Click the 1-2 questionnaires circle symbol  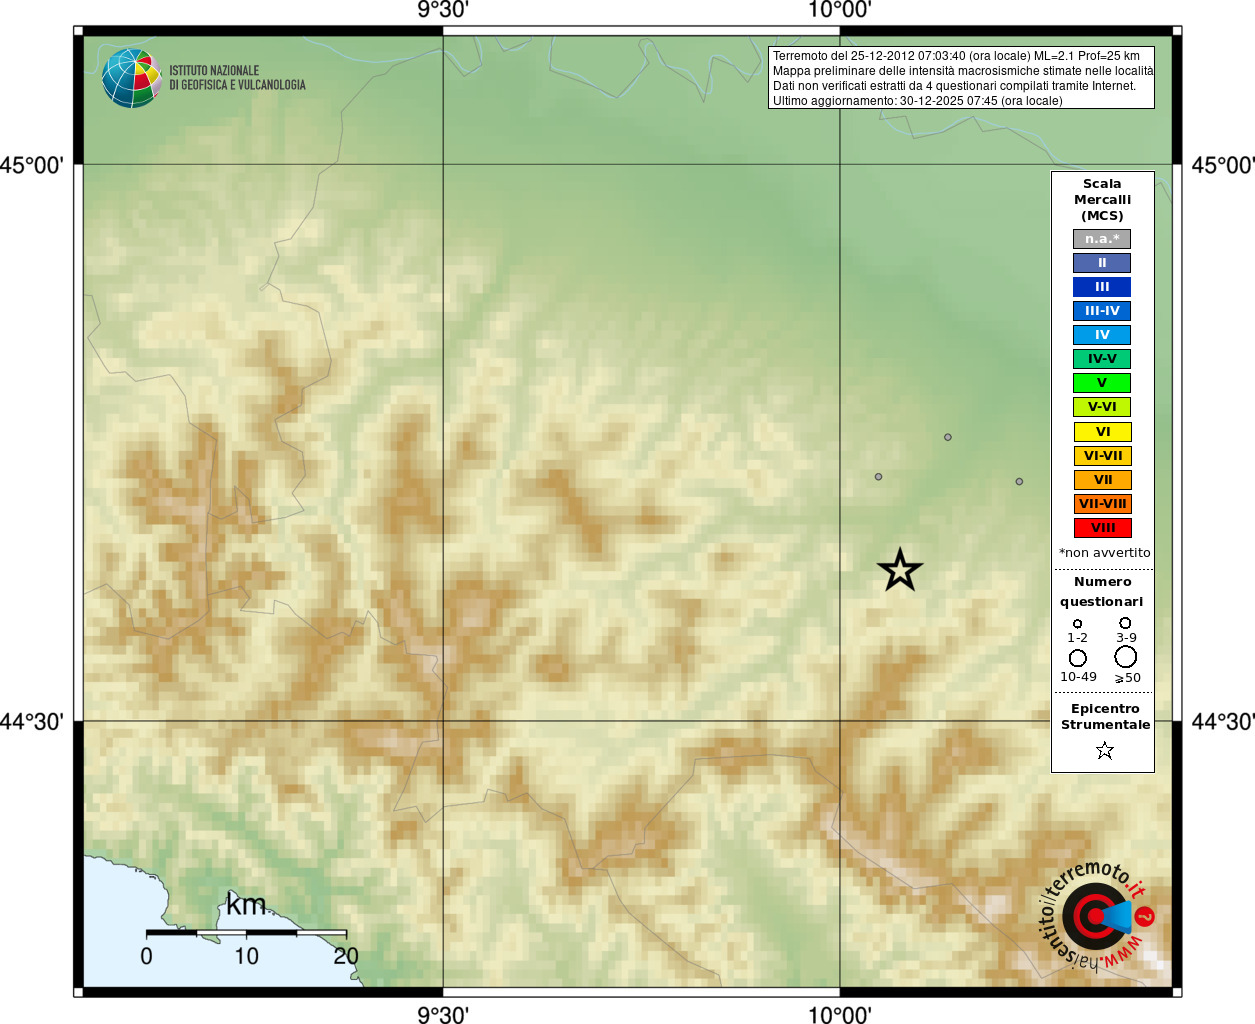(x=1077, y=624)
